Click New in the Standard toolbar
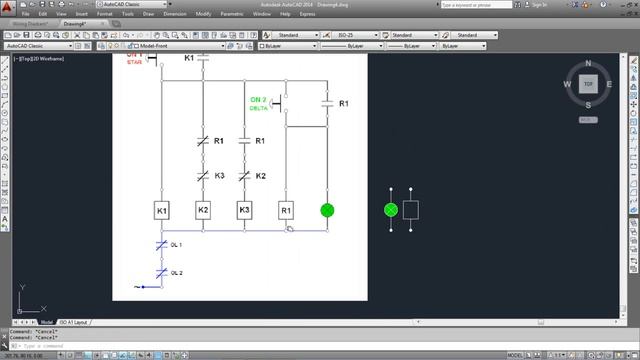This screenshot has width=640, height=360. (8, 36)
